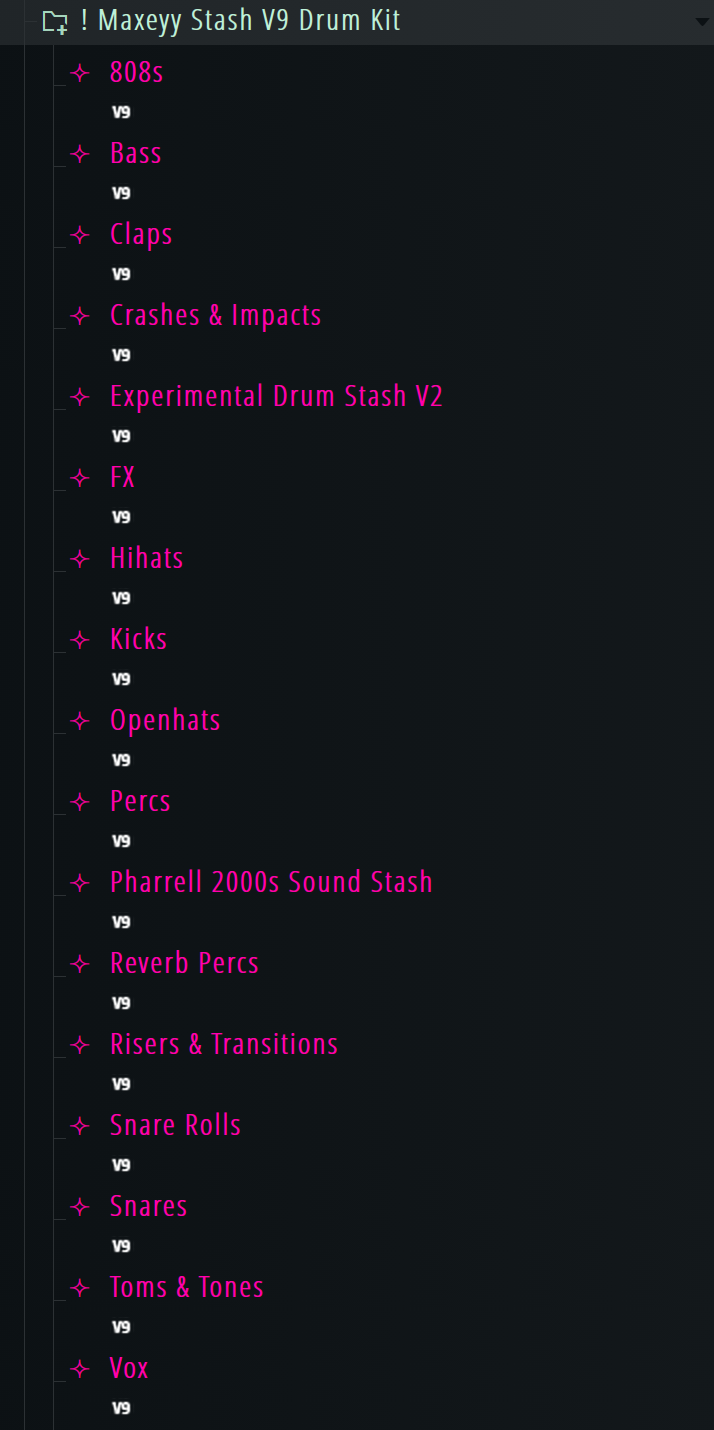The image size is (714, 1430).
Task: Open the Risers & Transitions folder
Action: (224, 1045)
